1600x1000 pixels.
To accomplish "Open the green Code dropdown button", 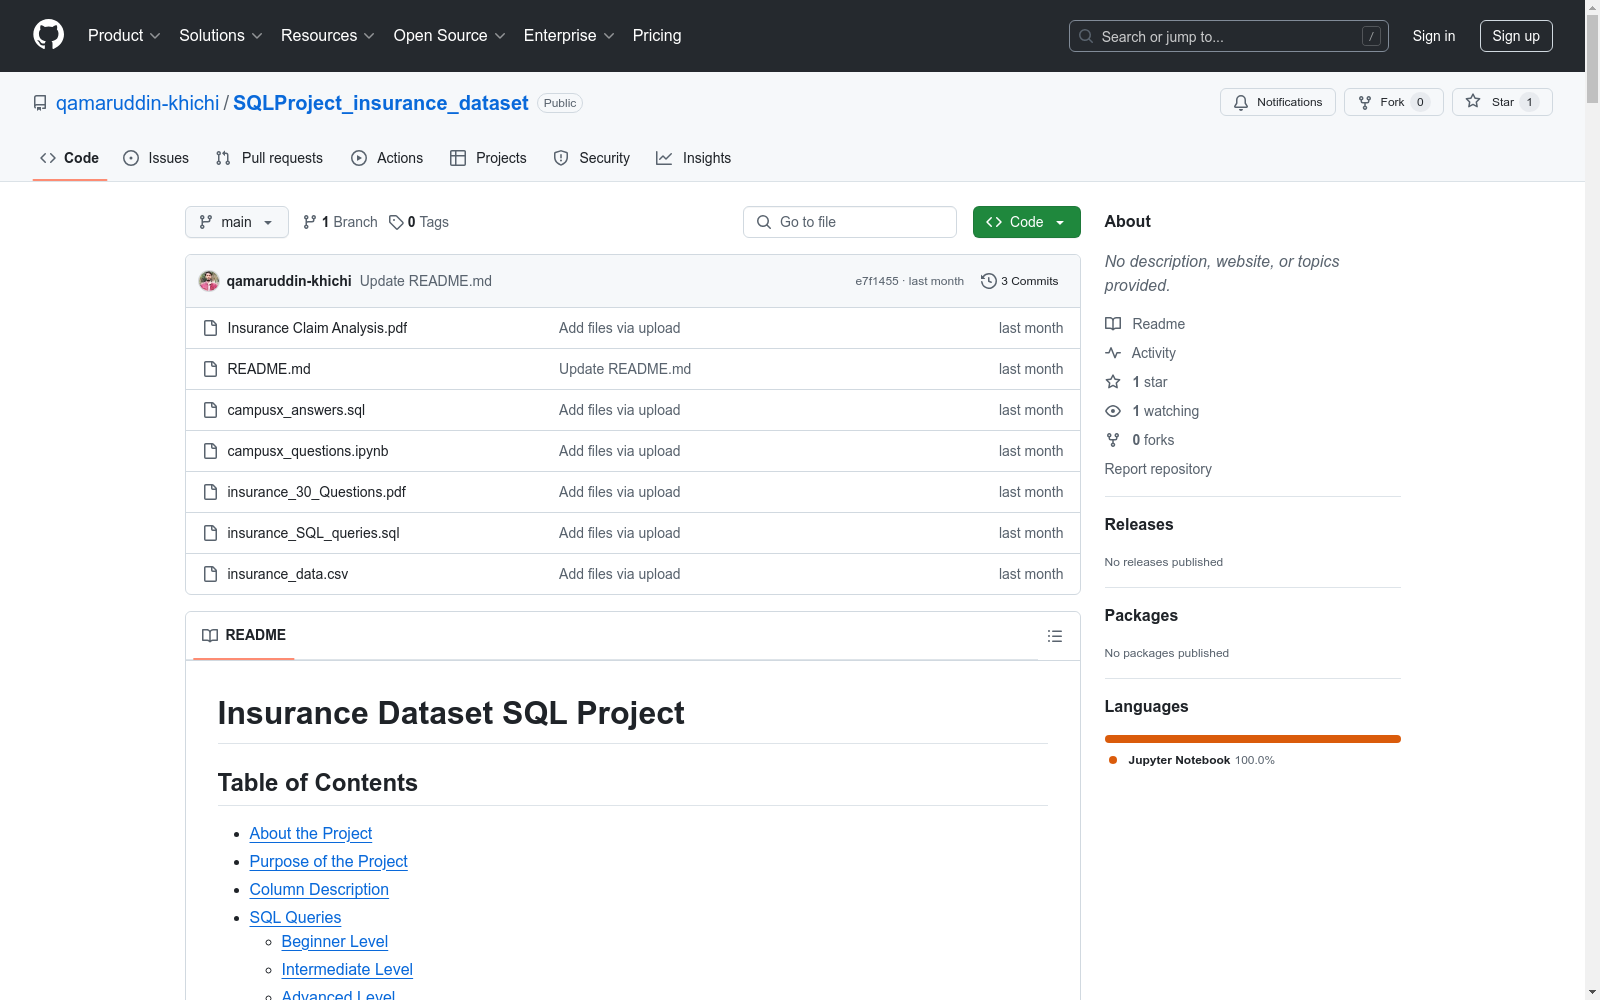I will (1026, 222).
